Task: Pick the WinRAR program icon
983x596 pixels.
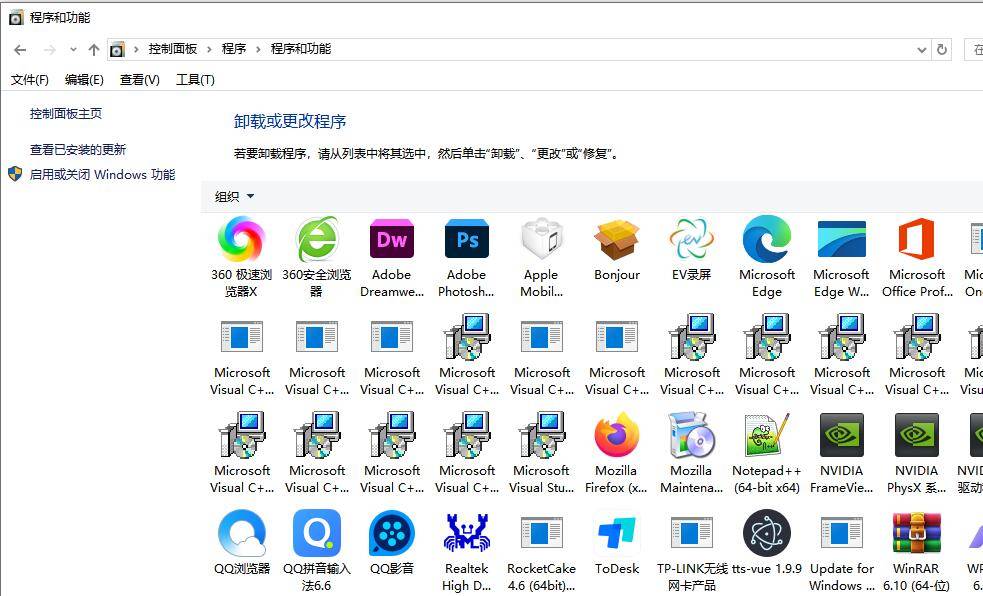Action: [916, 535]
